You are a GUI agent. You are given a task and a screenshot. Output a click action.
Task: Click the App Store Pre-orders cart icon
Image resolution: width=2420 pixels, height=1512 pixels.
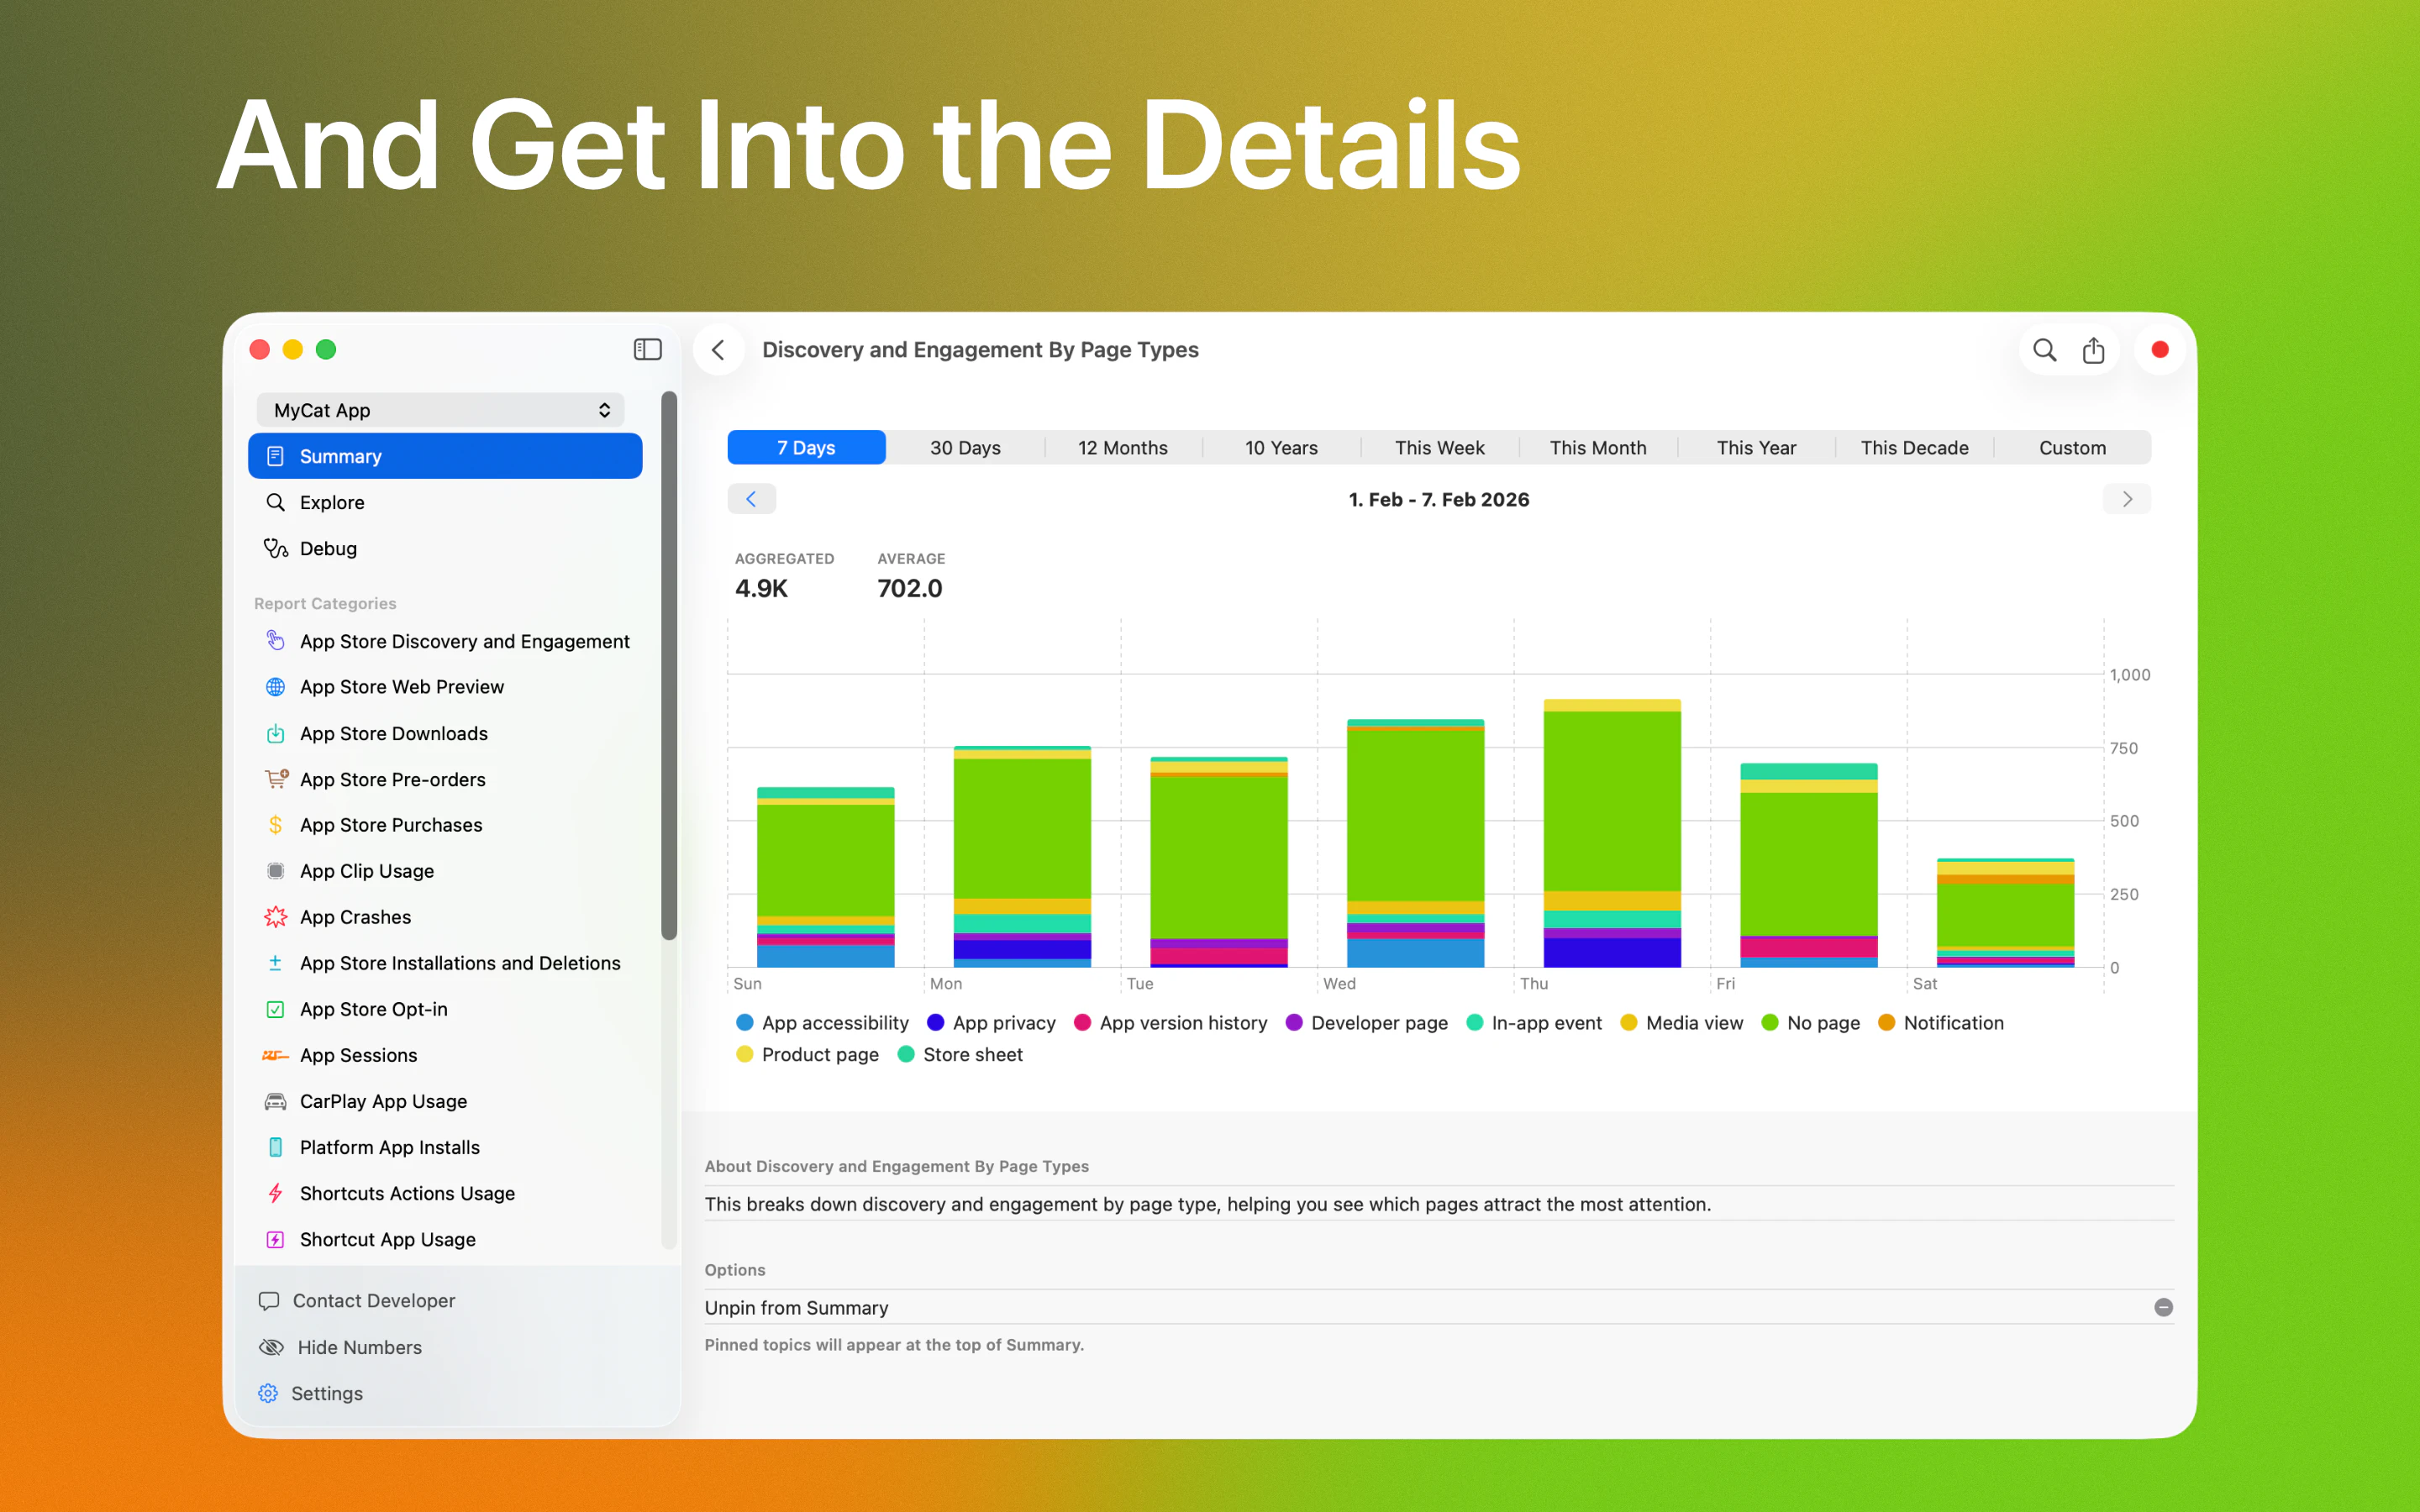pos(276,779)
